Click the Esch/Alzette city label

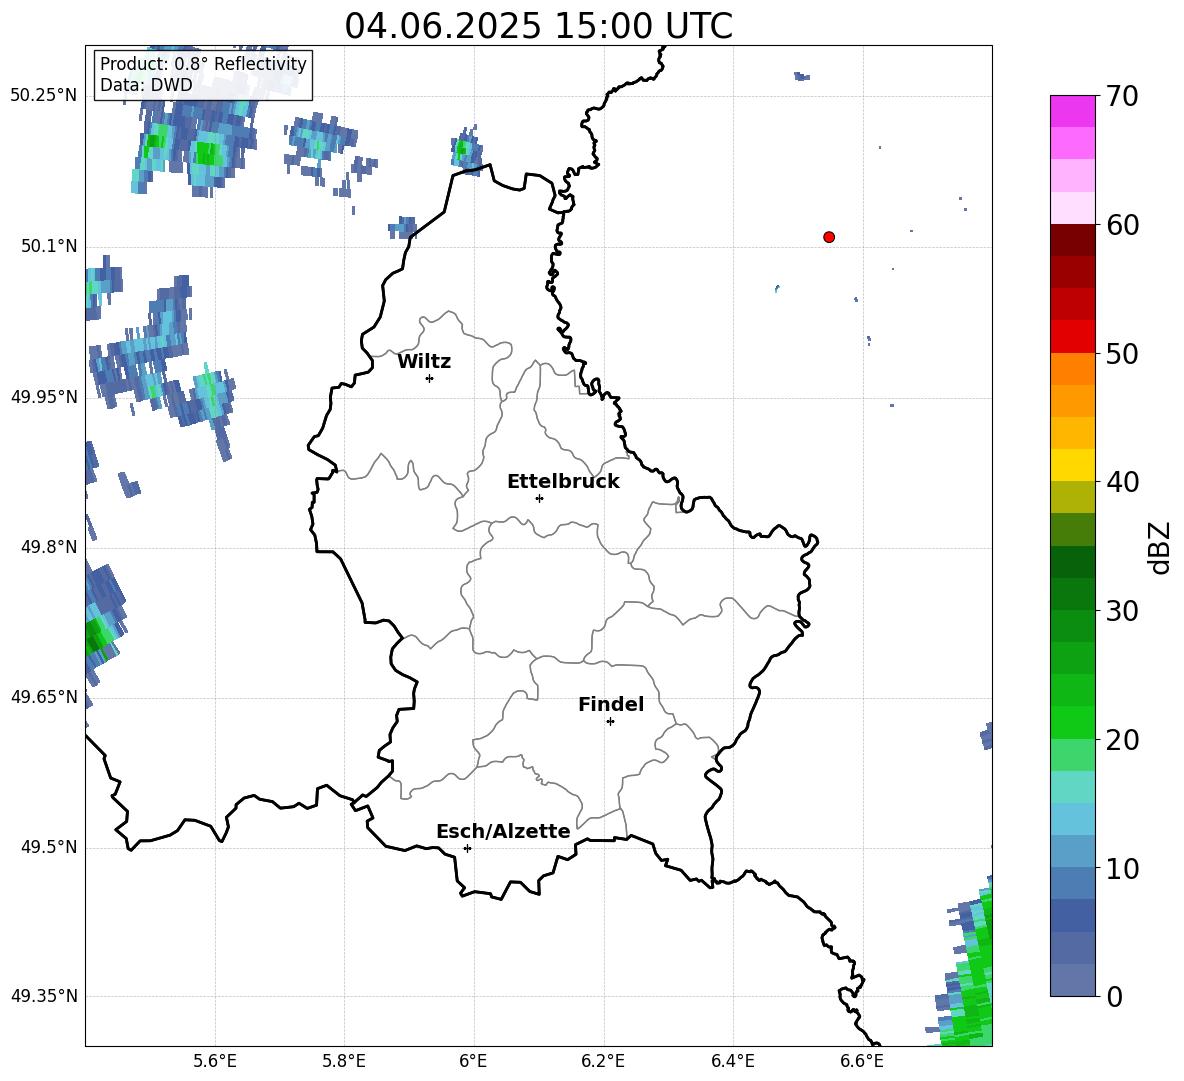pos(503,831)
